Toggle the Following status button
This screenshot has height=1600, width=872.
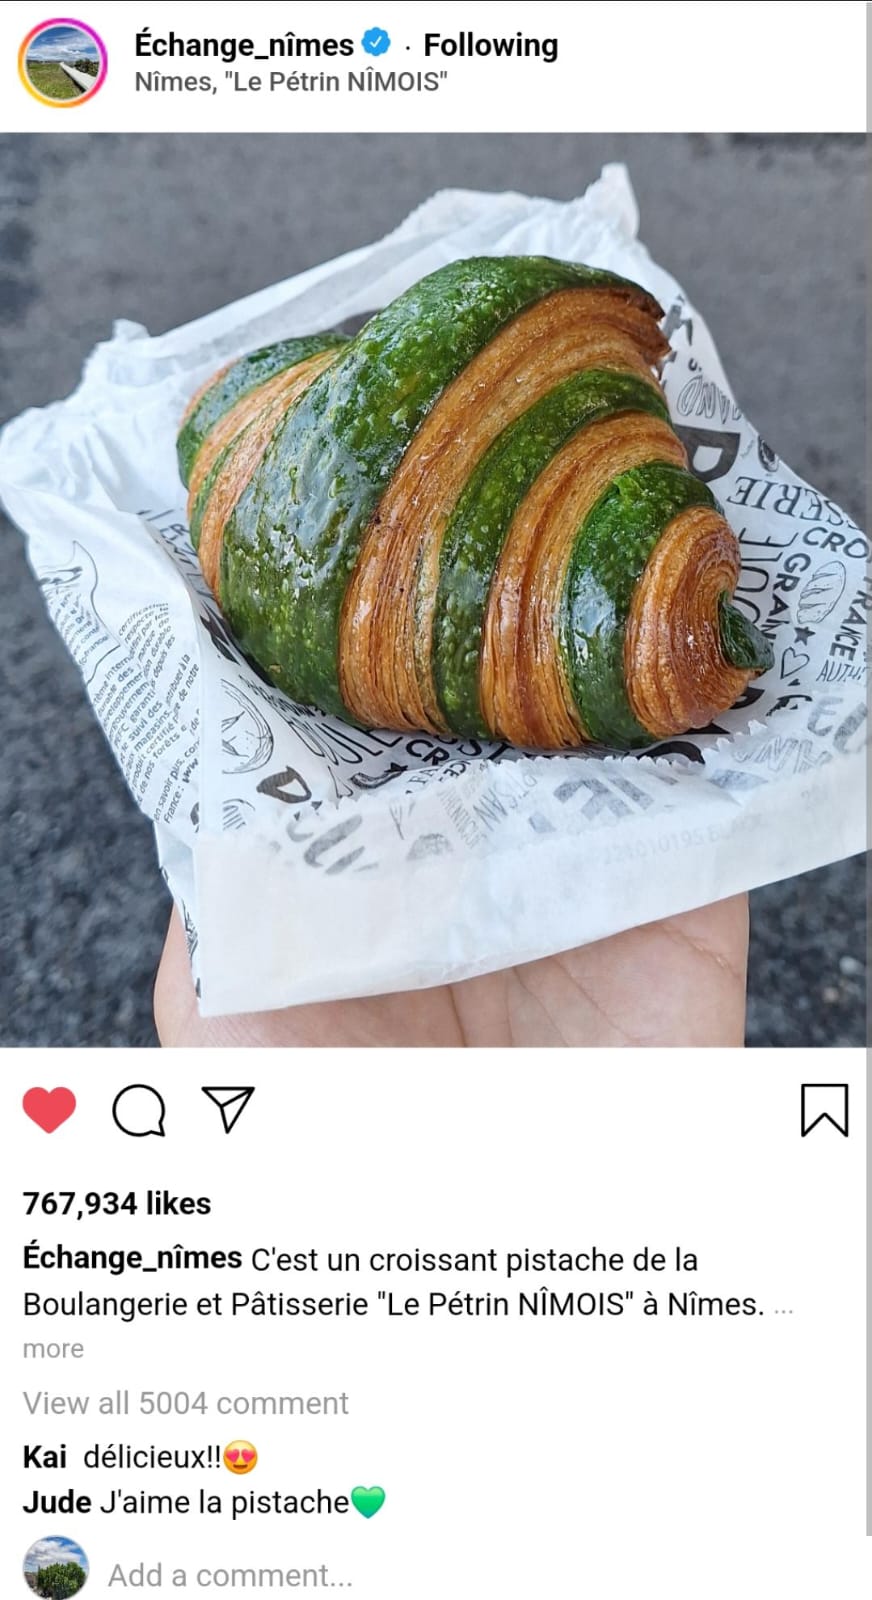click(490, 45)
